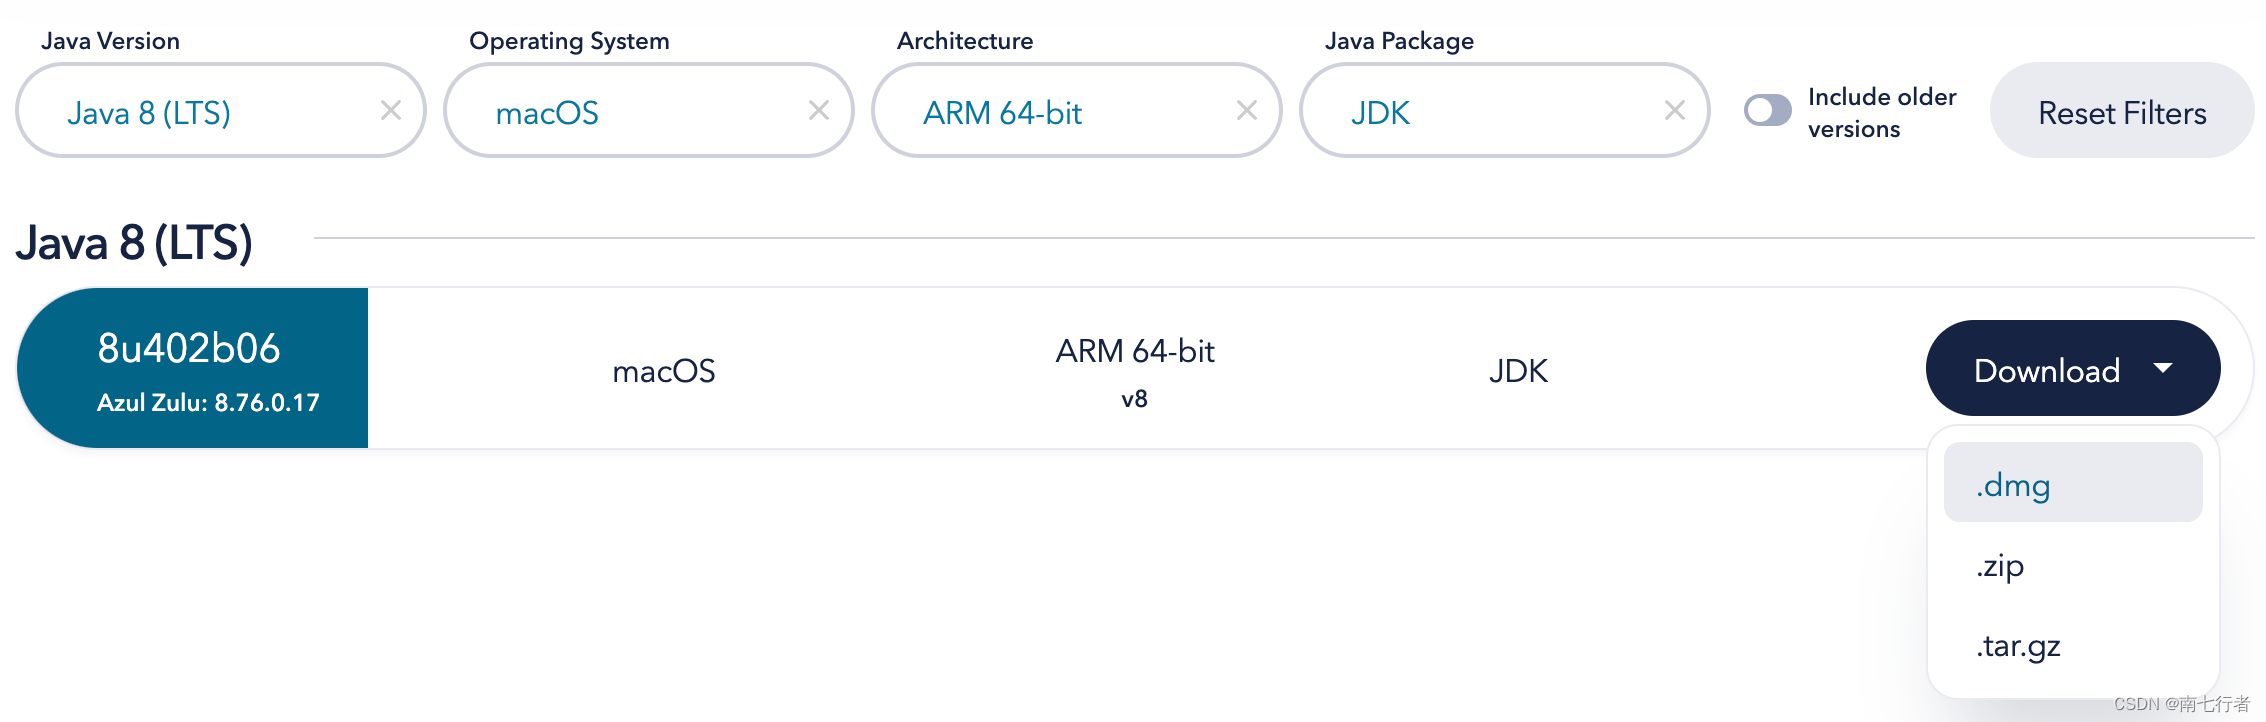Viewport: 2266px width, 722px height.
Task: Click the Java Package filter label
Action: pos(1399,41)
